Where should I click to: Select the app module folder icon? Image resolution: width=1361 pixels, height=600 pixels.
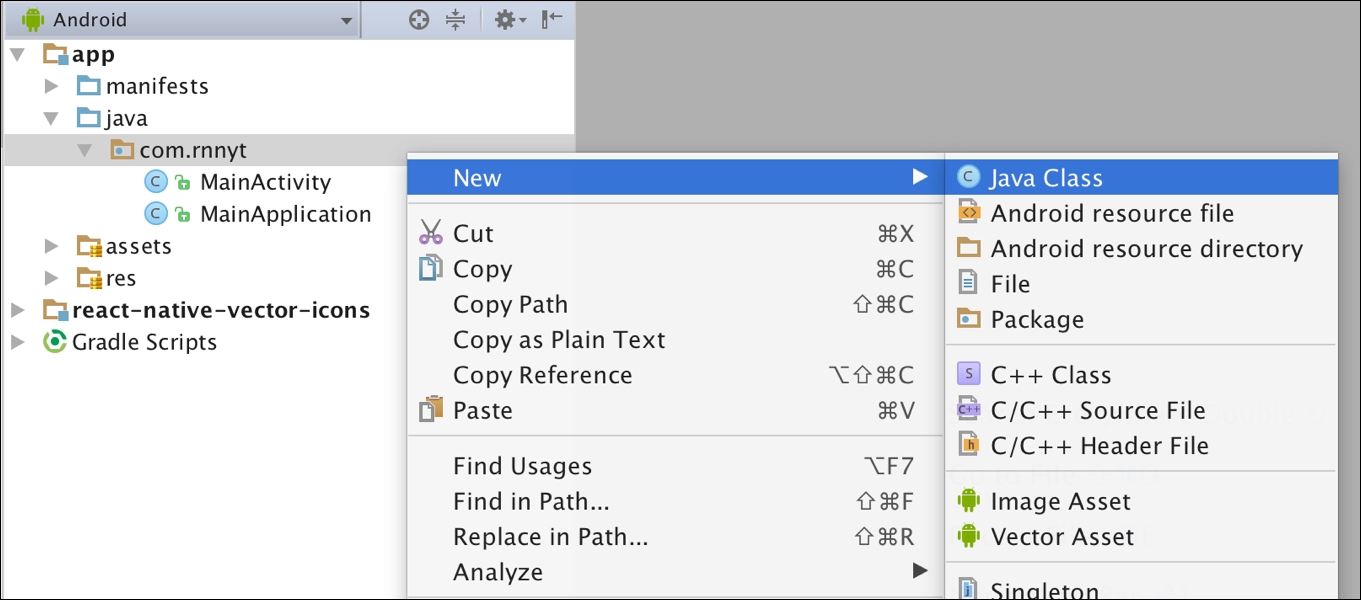tap(56, 54)
